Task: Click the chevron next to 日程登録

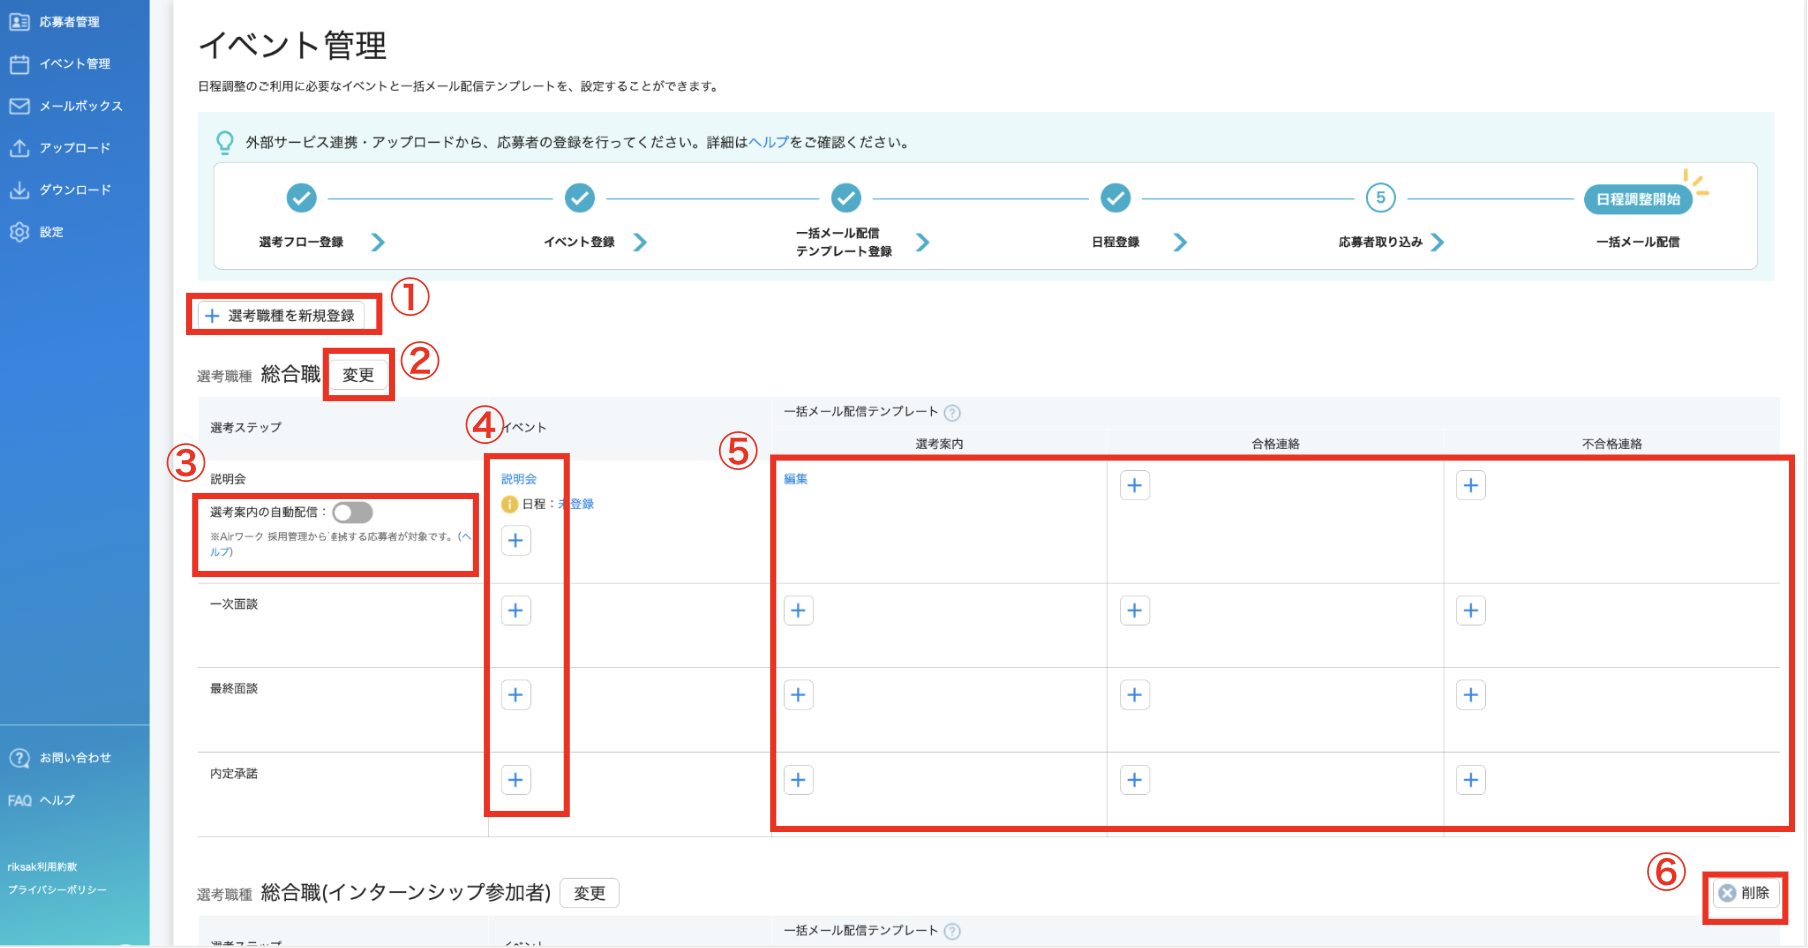Action: tap(1180, 242)
